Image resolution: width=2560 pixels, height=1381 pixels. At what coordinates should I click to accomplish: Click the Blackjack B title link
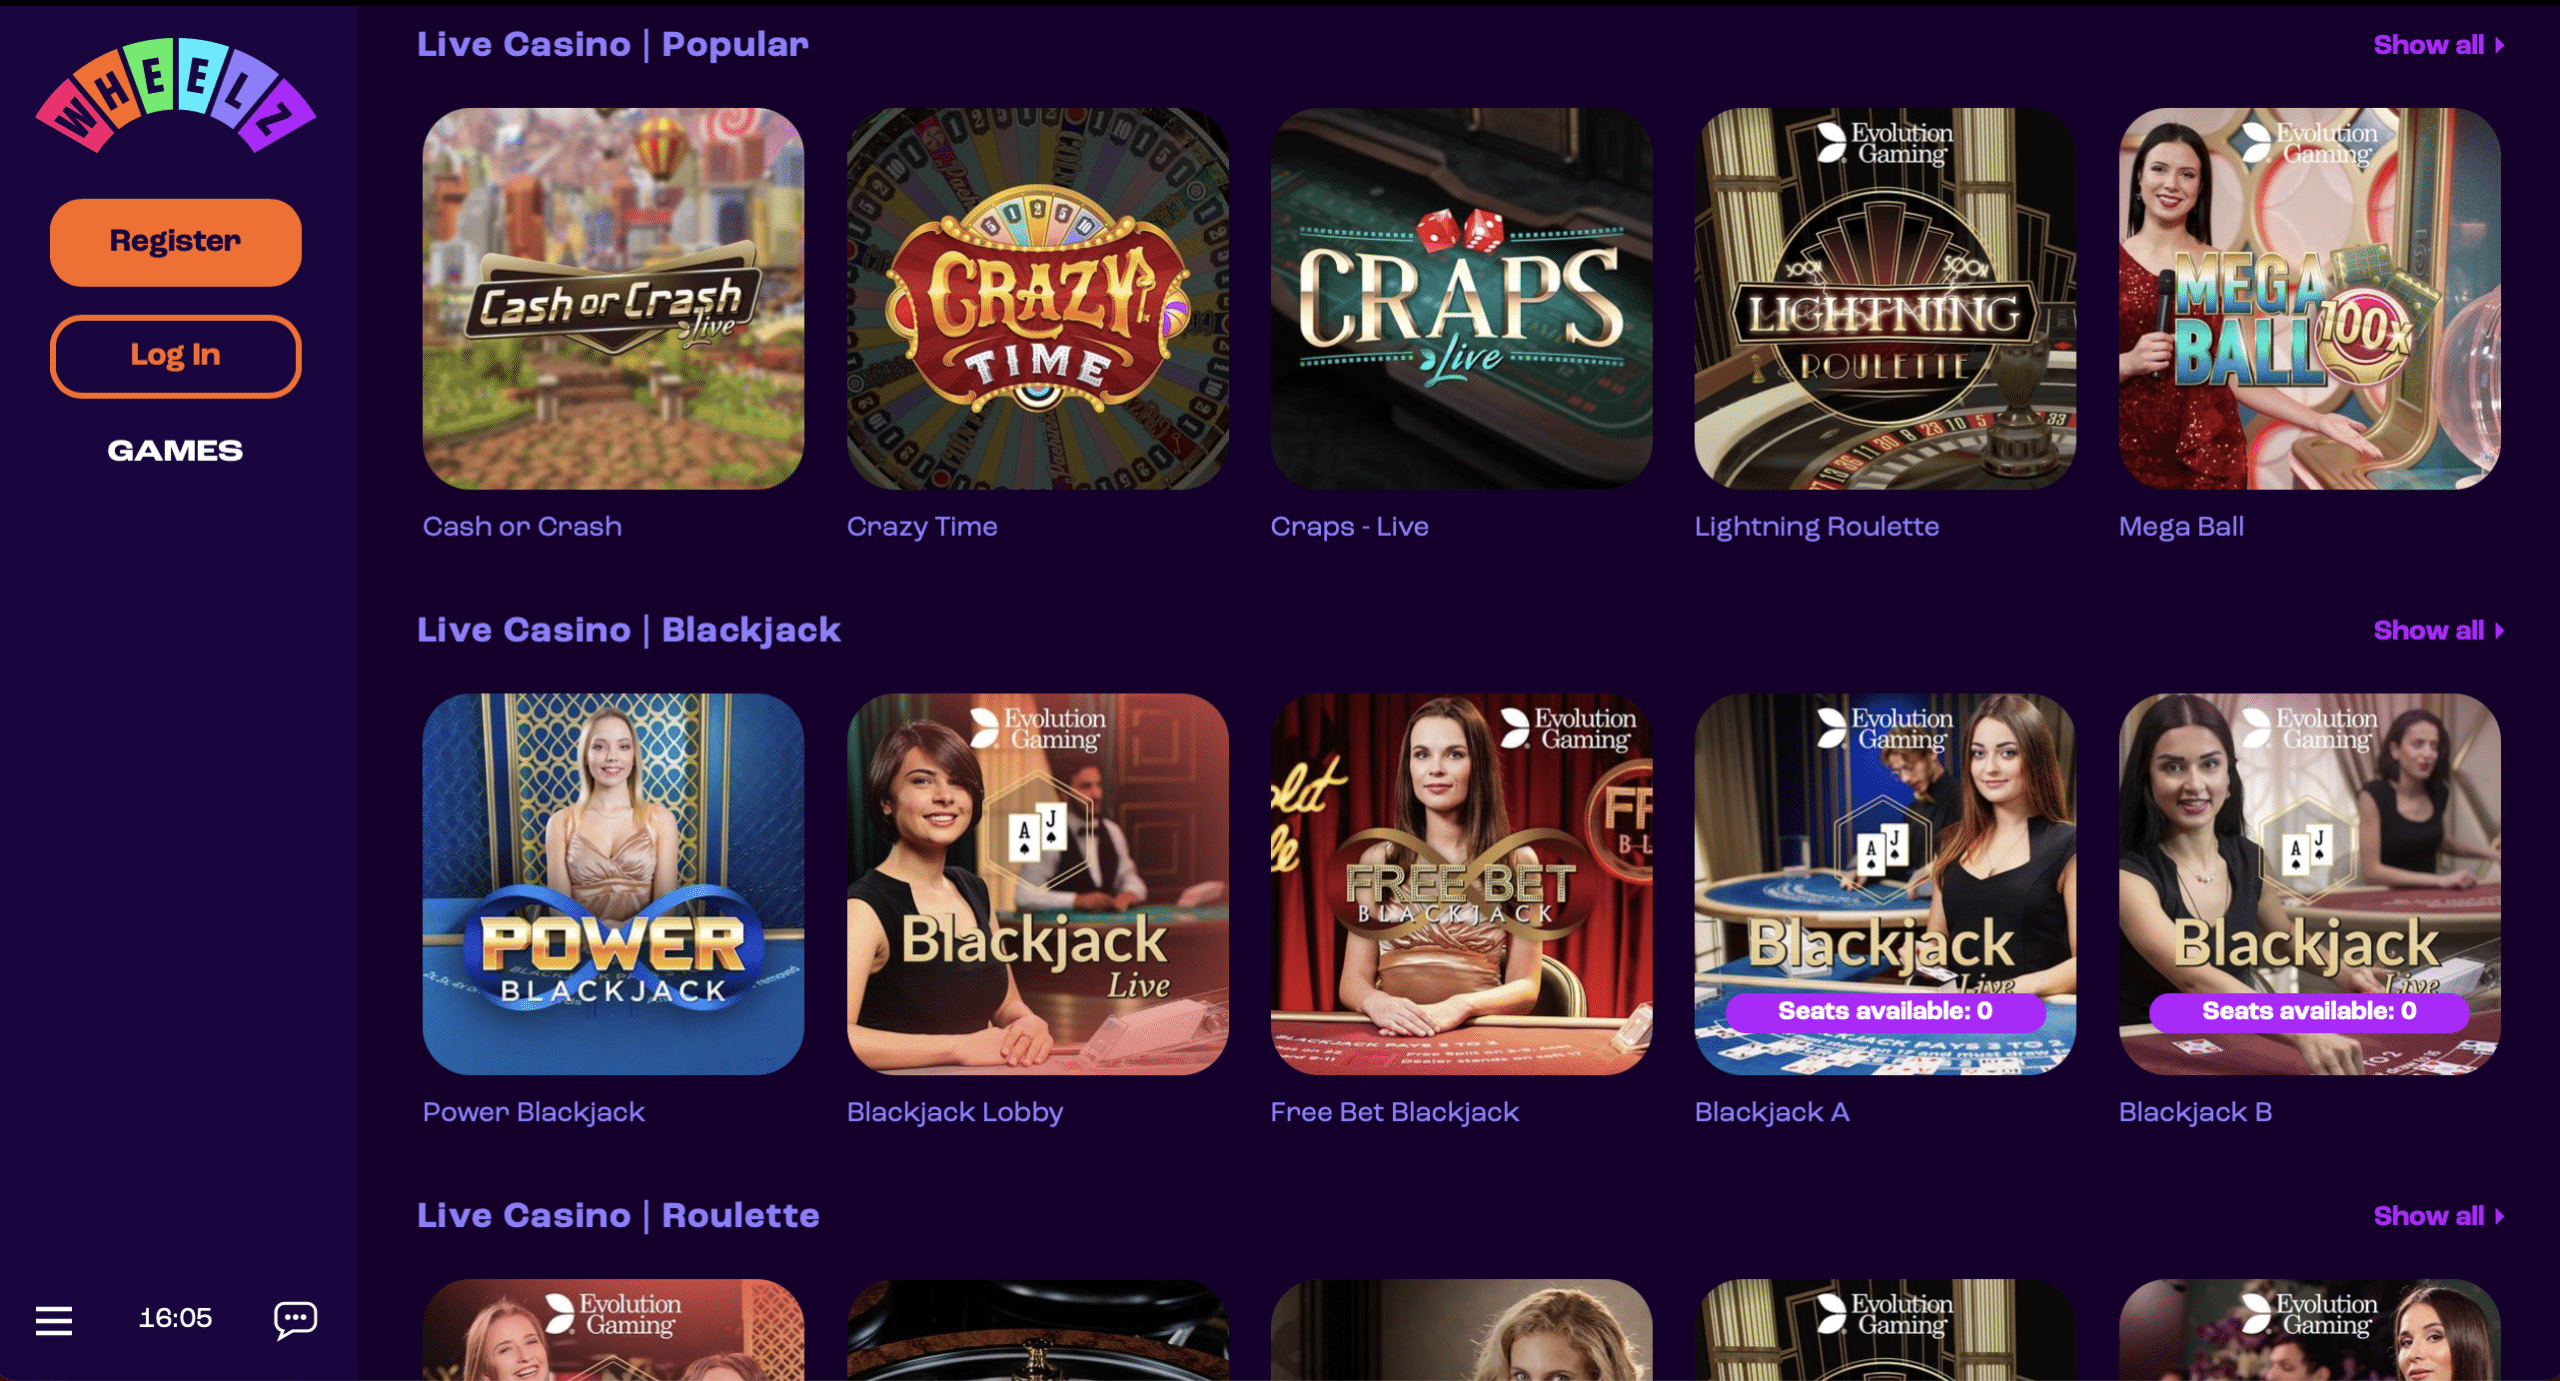2195,1112
